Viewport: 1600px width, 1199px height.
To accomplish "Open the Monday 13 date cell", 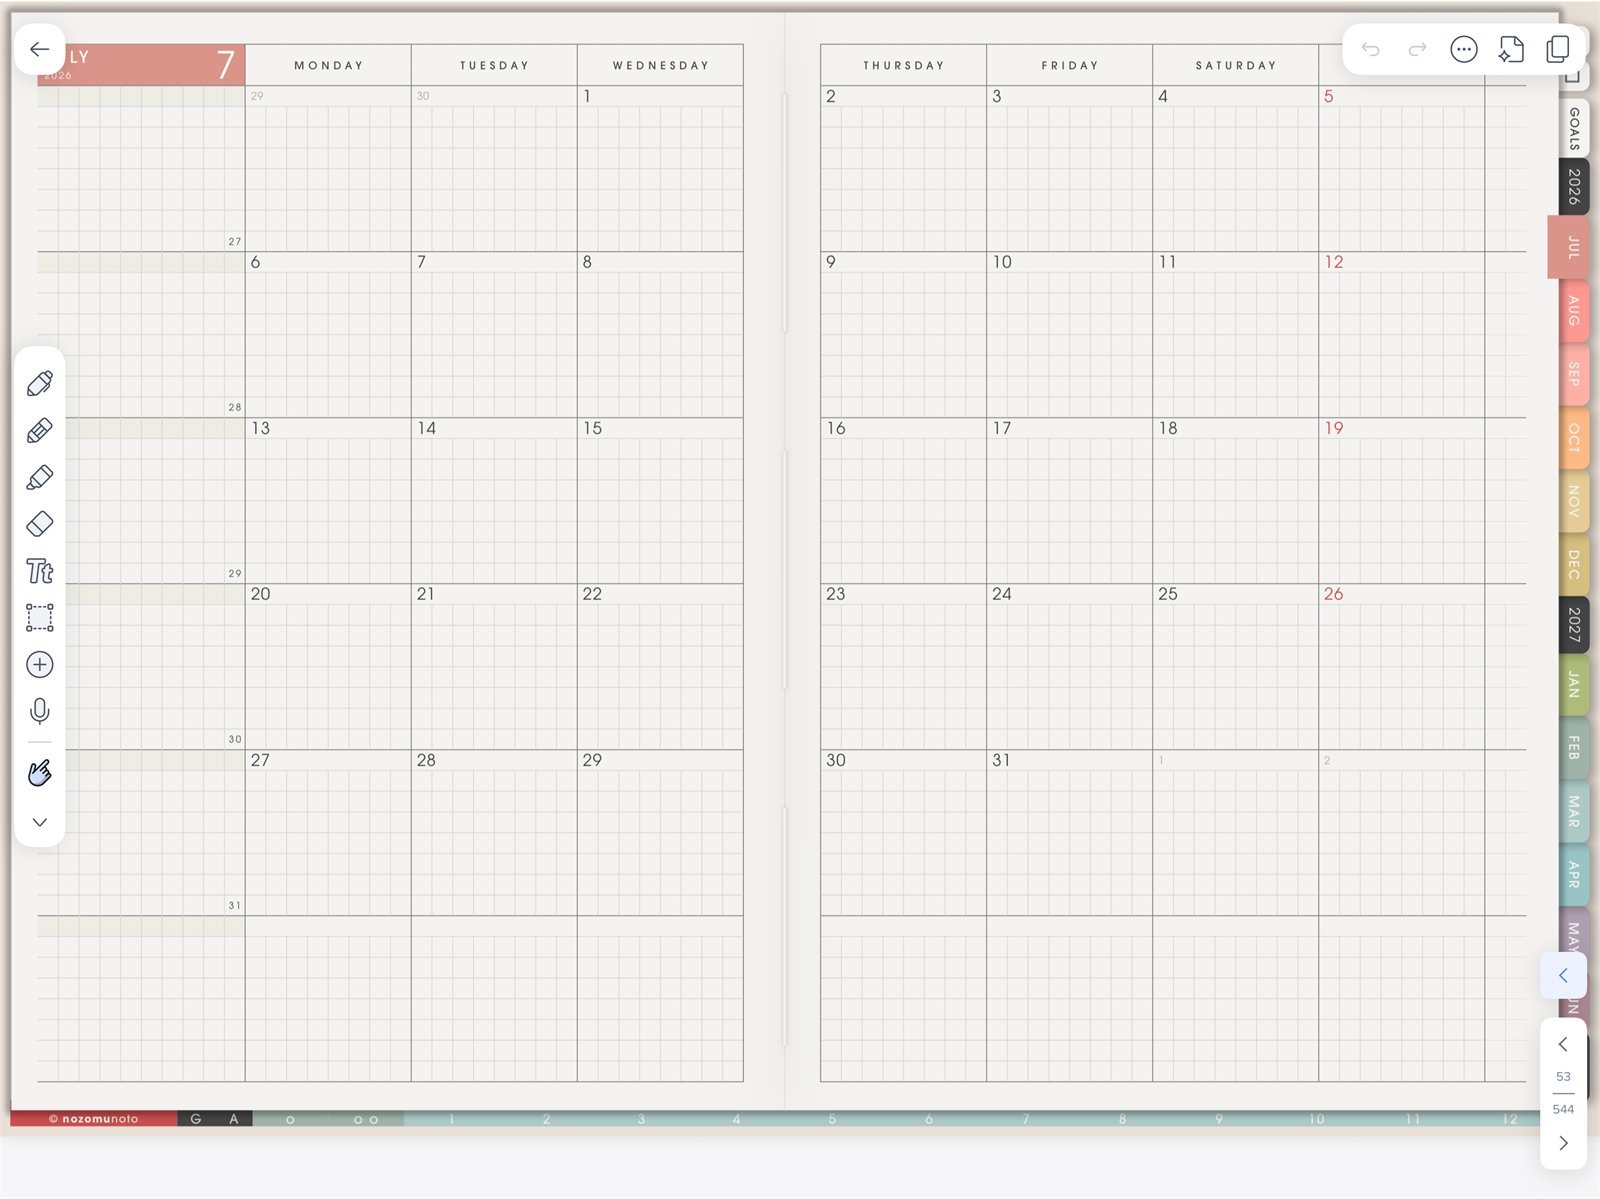I will (328, 500).
